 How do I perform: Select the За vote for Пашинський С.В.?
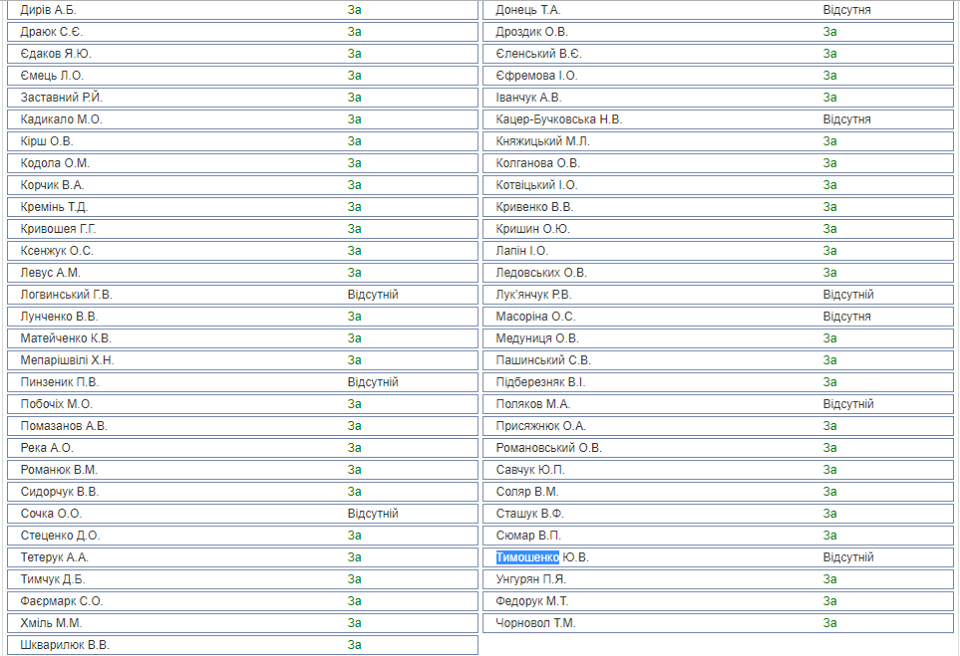pyautogui.click(x=830, y=360)
